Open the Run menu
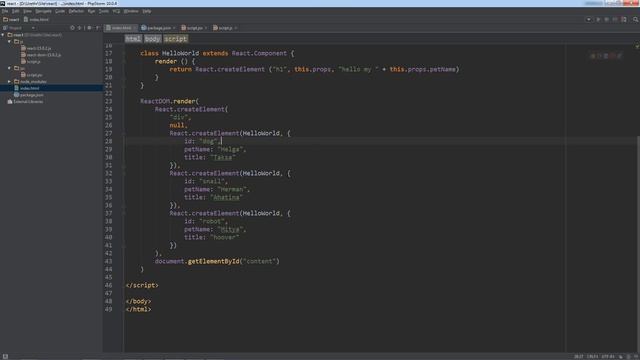Viewport: 640px width, 360px height. tap(91, 11)
